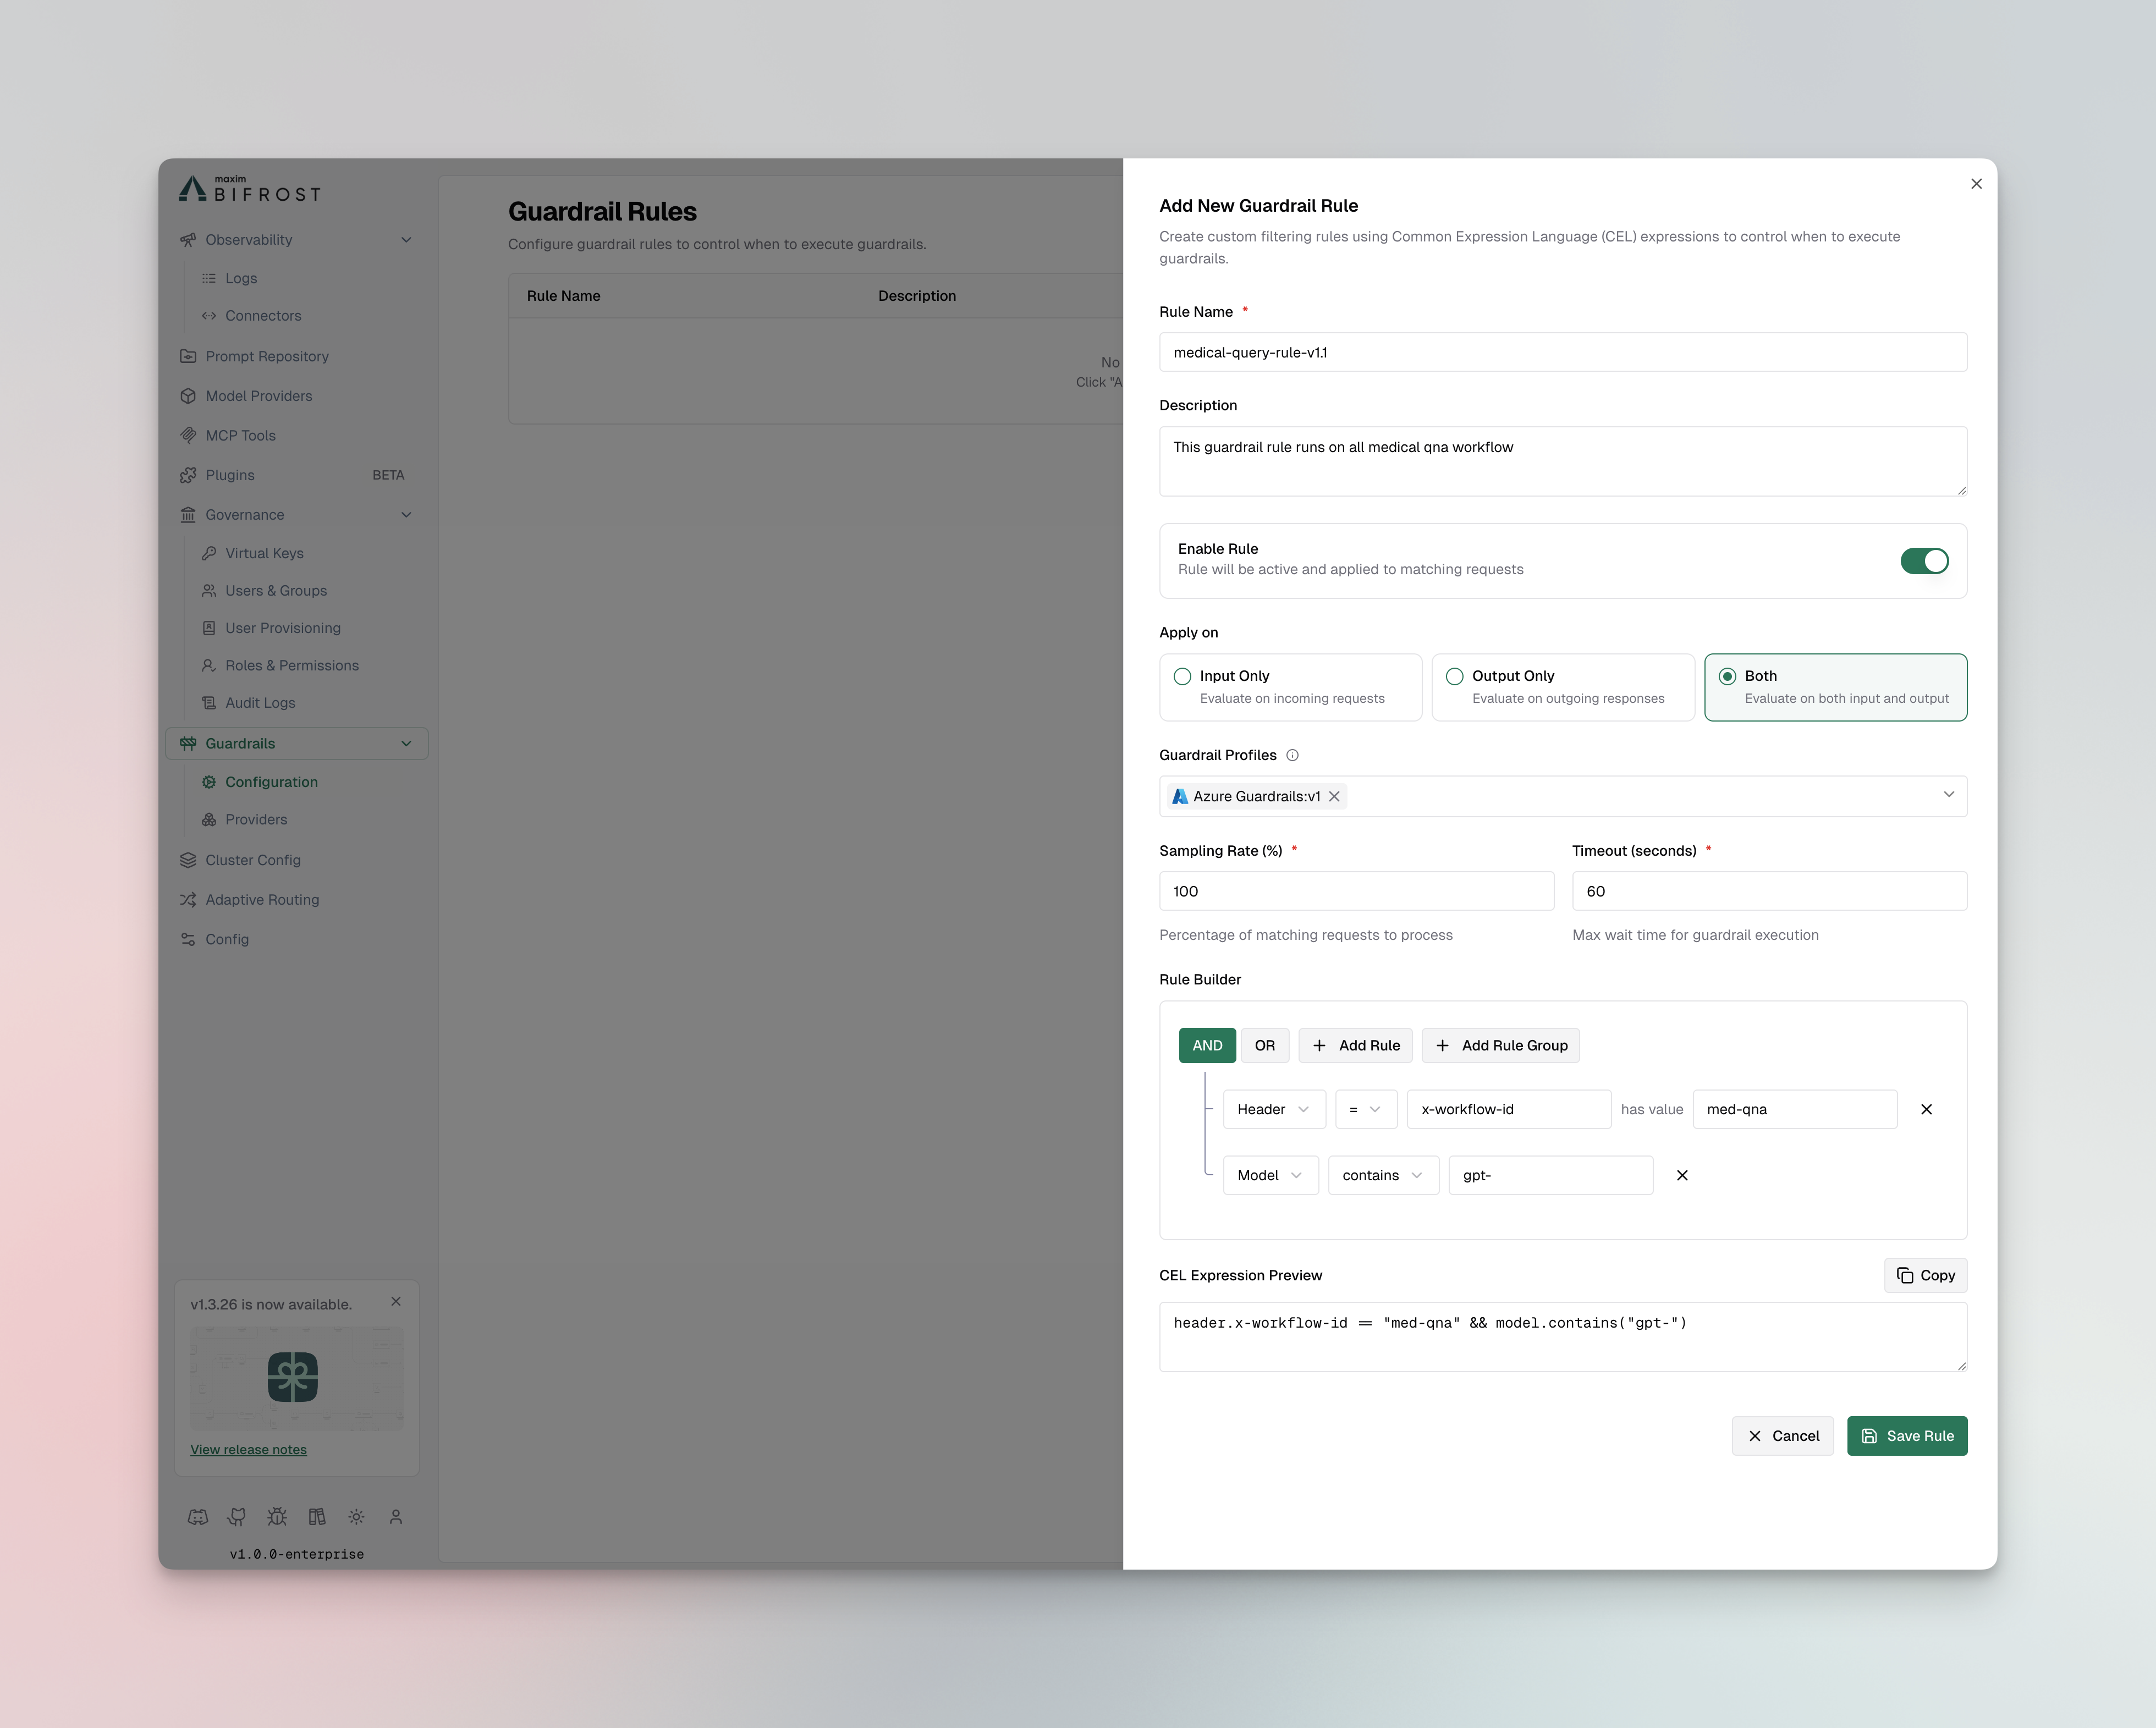This screenshot has height=1728, width=2156.
Task: Open the contains operator dropdown
Action: point(1383,1175)
